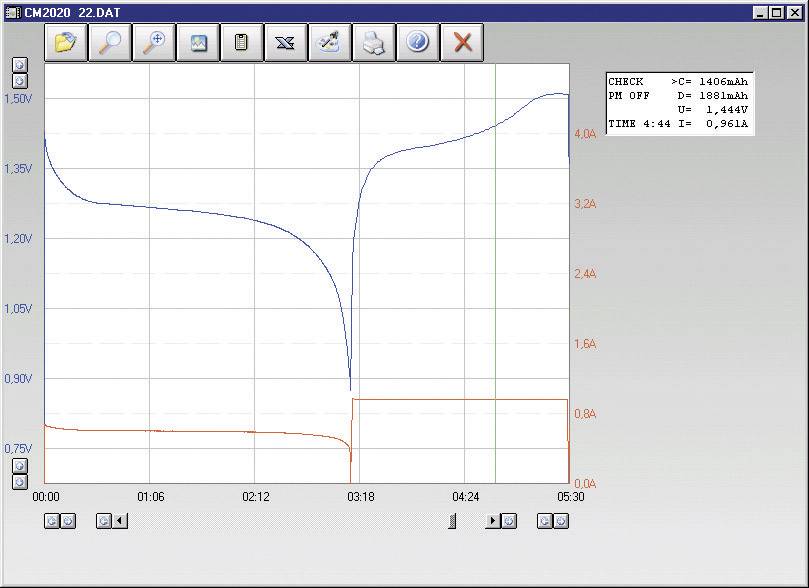Select the timeline slider marker near 04:24
Viewport: 809px width, 588px height.
[452, 521]
